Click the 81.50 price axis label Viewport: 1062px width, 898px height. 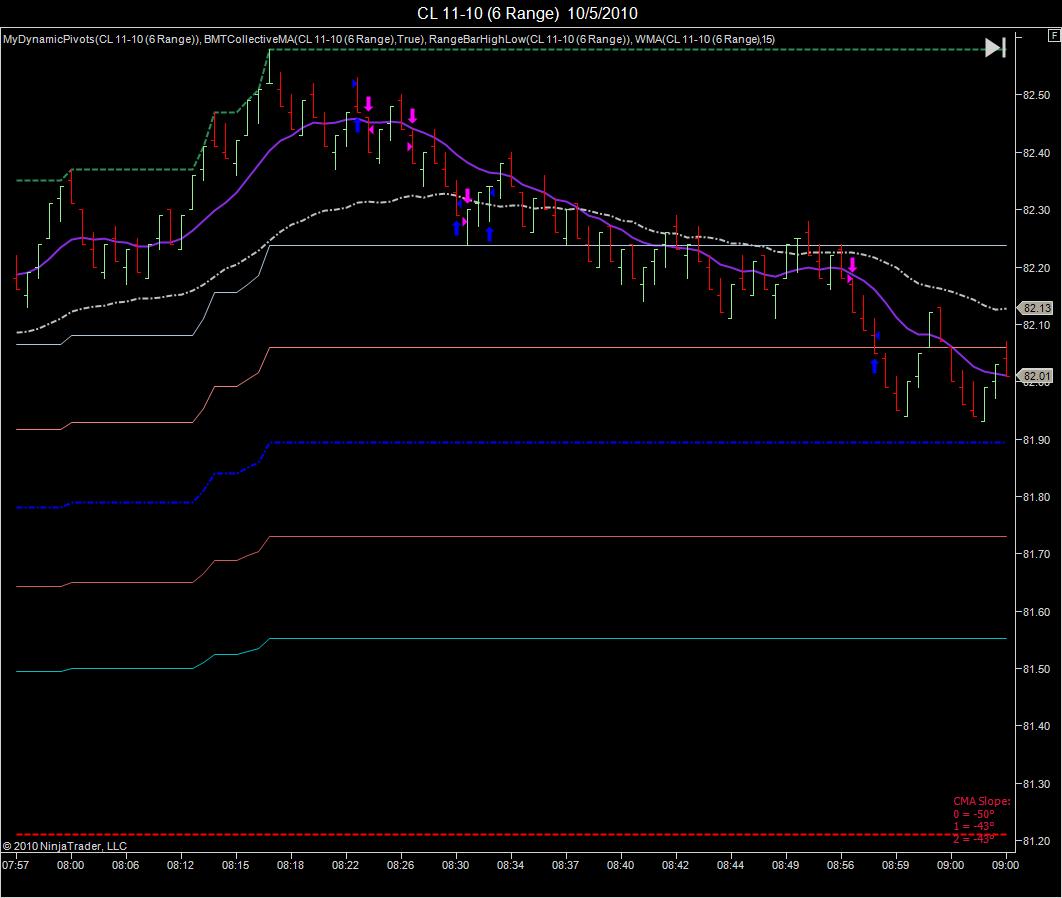point(1036,669)
